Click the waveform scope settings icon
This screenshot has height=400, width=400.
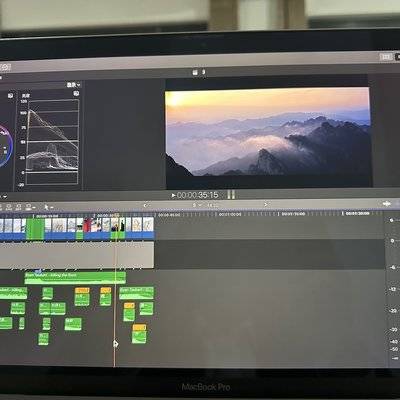[76, 94]
